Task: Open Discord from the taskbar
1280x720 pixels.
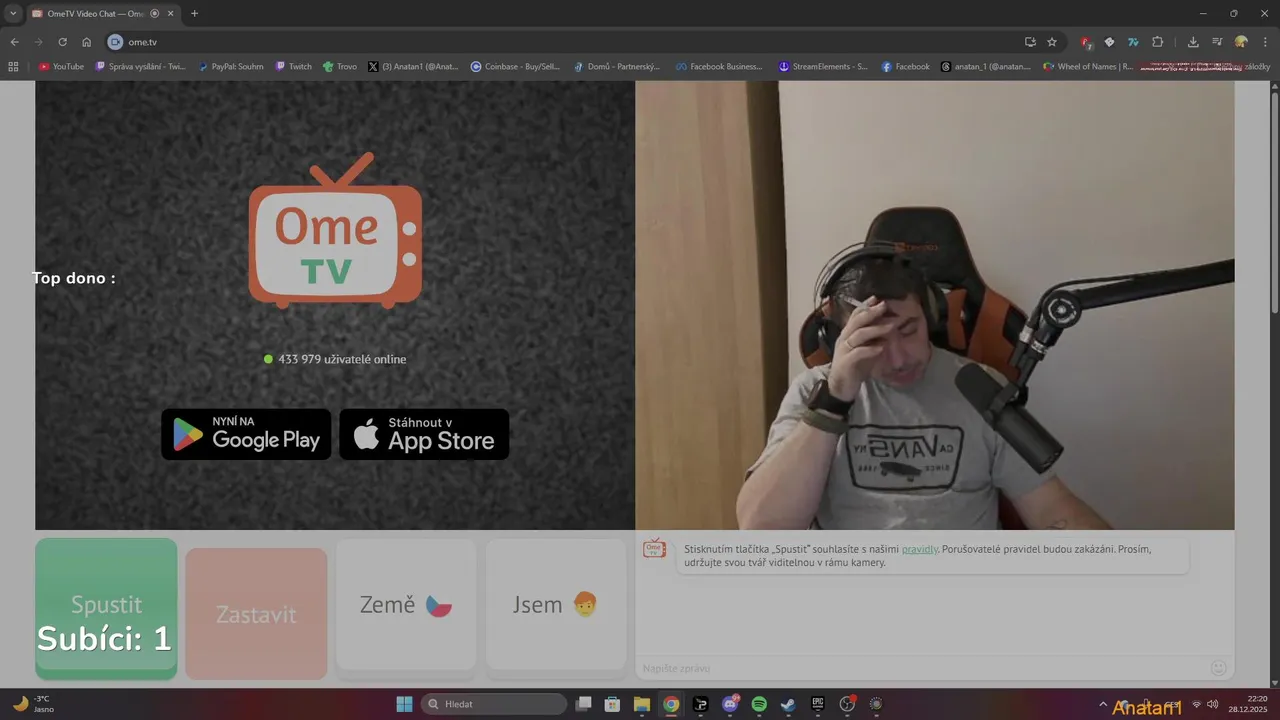Action: click(730, 704)
